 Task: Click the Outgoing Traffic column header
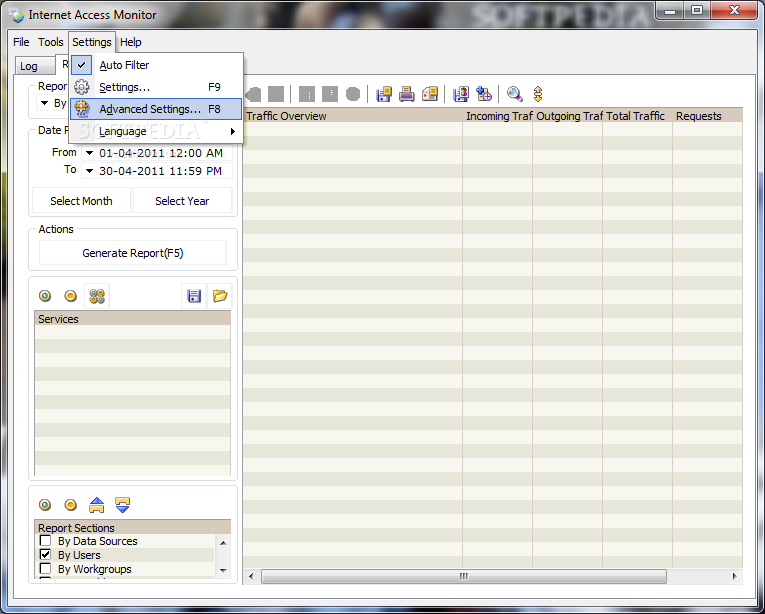[x=568, y=116]
